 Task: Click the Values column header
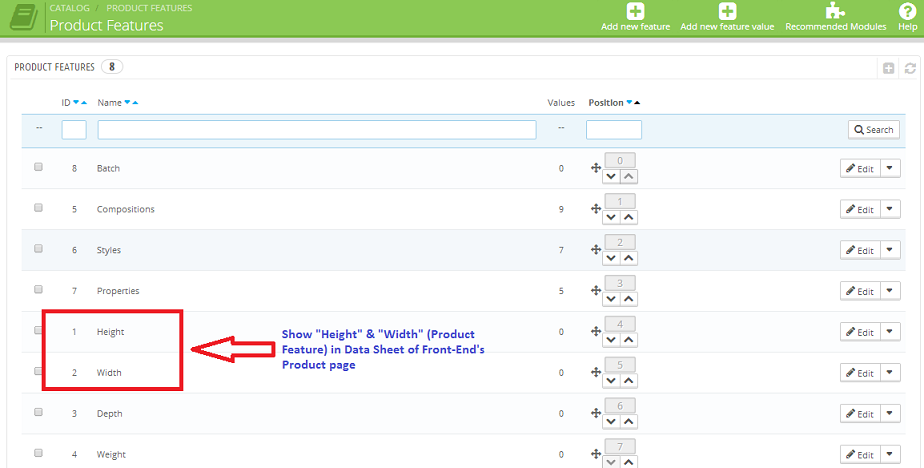coord(561,103)
